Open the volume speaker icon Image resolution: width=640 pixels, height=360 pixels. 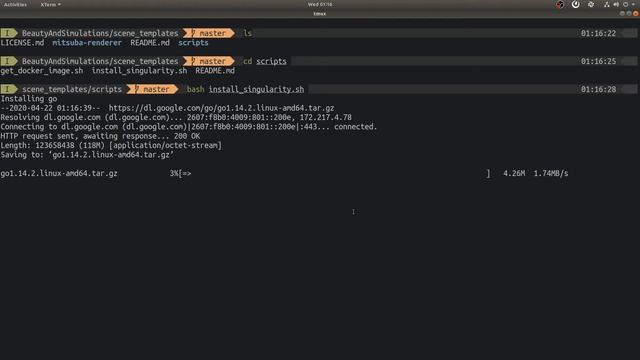pos(616,4)
